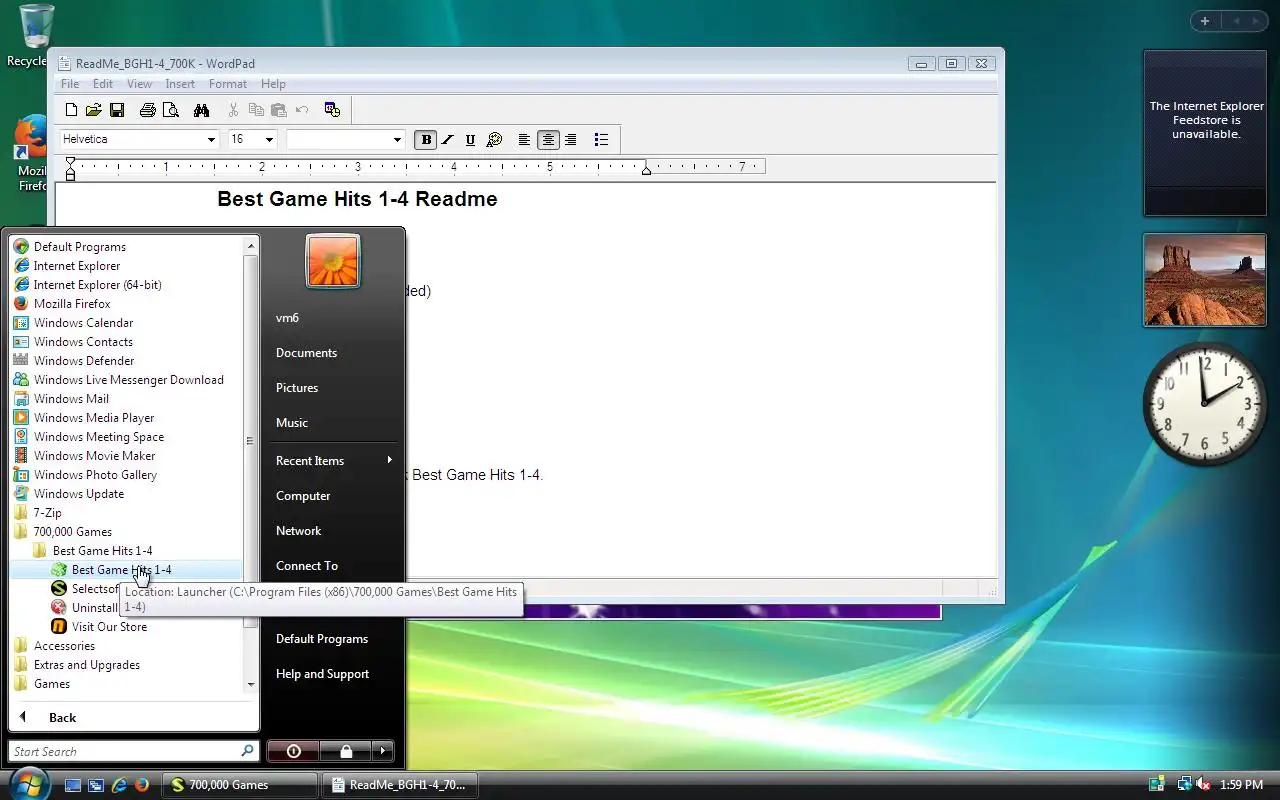1280x800 pixels.
Task: Click the power button in Start menu
Action: point(293,751)
